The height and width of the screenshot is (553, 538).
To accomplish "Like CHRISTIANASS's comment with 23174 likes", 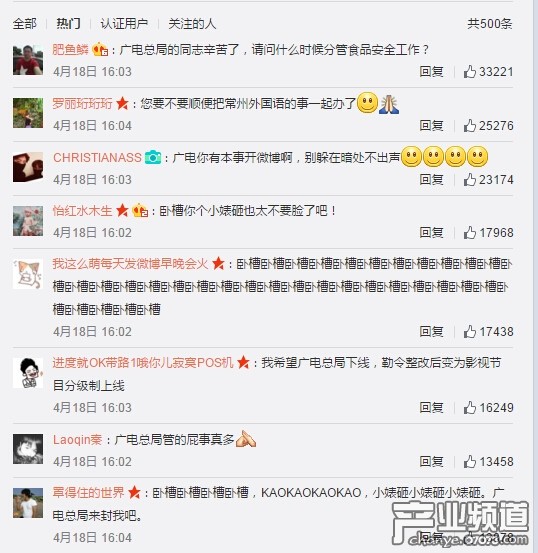I will tap(470, 180).
